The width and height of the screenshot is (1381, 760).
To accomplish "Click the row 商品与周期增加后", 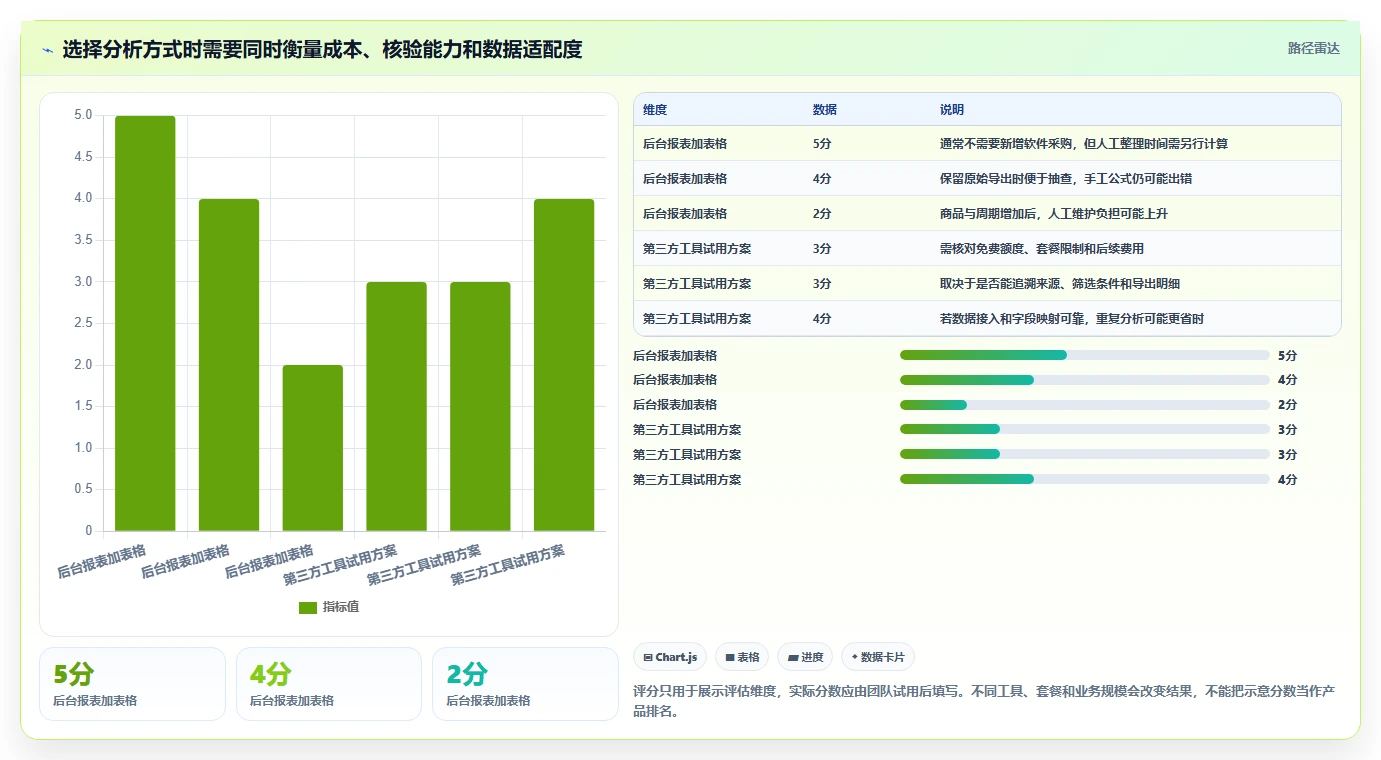I will [987, 214].
